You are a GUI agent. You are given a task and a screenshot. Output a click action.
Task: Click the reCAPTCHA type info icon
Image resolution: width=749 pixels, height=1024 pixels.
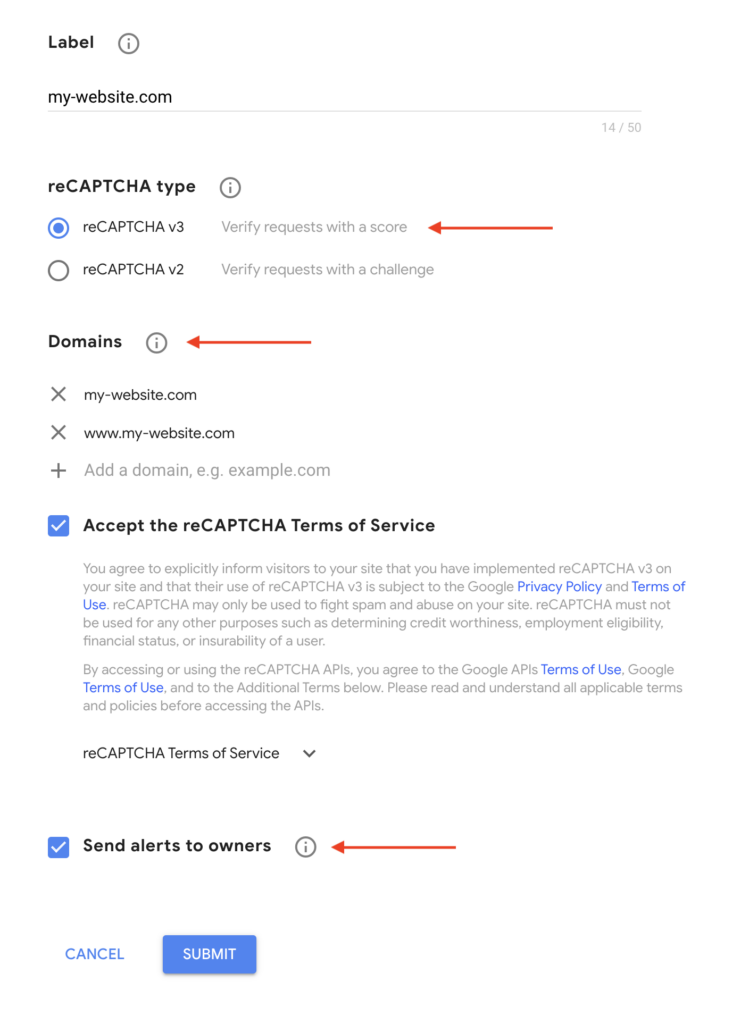tap(229, 187)
